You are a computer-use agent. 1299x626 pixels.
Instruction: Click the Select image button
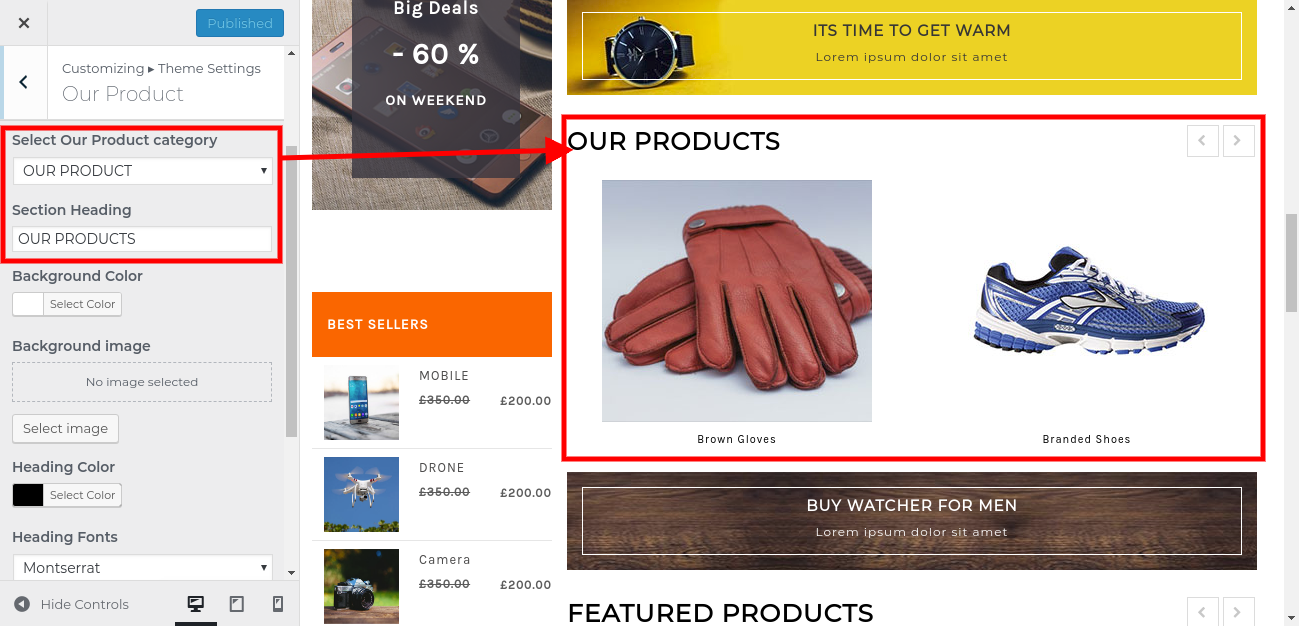point(65,428)
